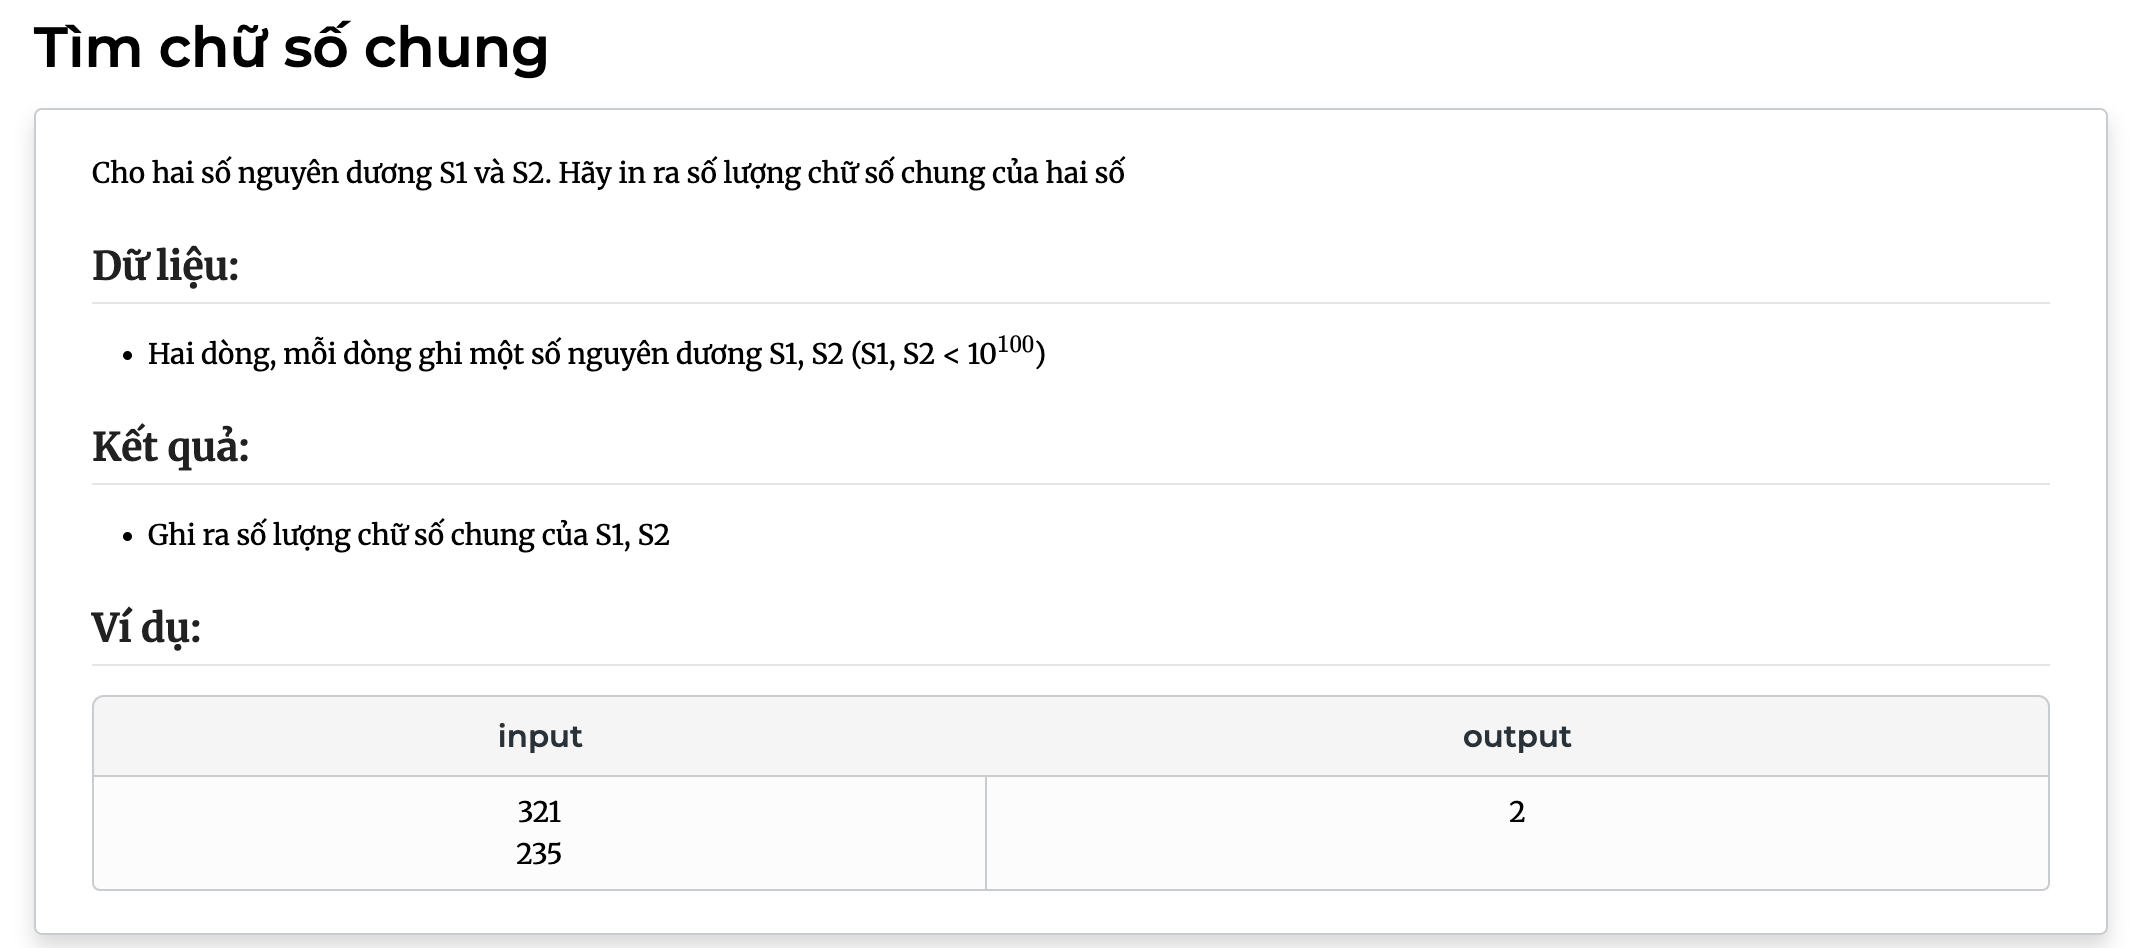2134x948 pixels.
Task: Click "S1, S2" at end of the Kết quả bullet
Action: [632, 535]
